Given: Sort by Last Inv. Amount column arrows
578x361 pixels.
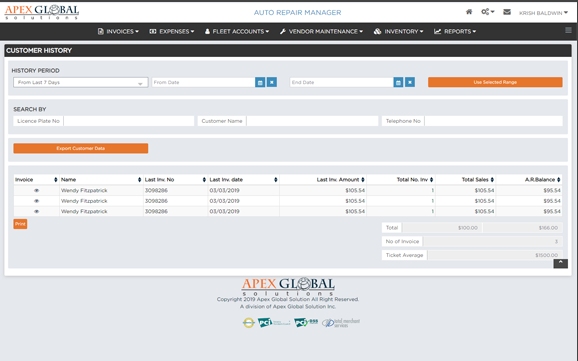Looking at the screenshot, I should [363, 180].
